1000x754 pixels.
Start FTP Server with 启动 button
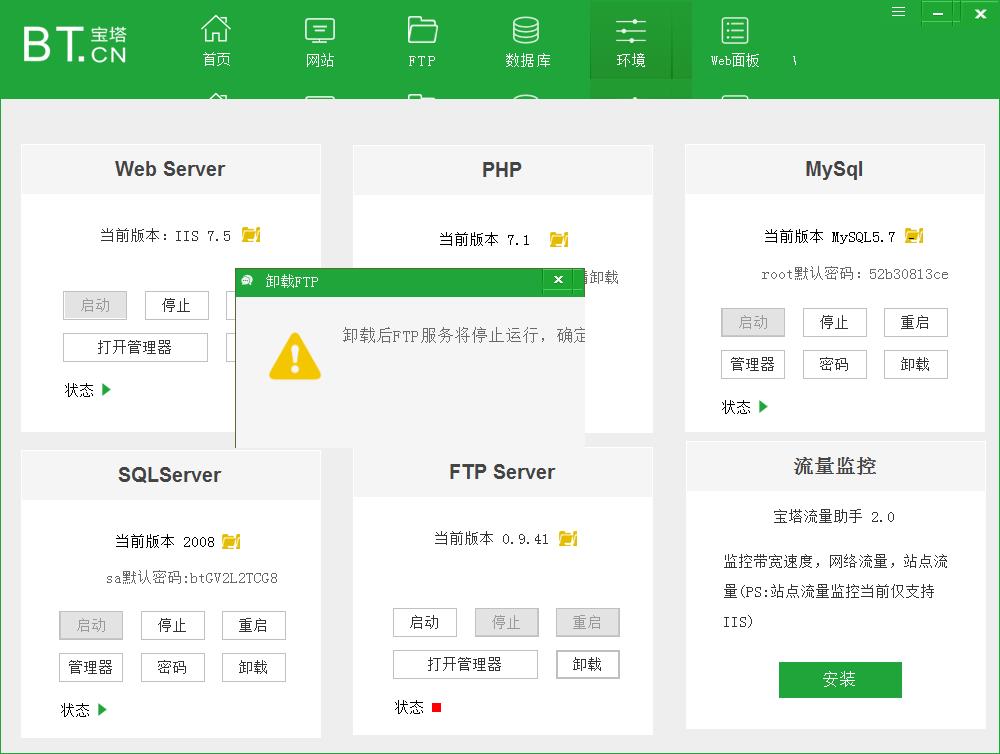click(x=425, y=622)
